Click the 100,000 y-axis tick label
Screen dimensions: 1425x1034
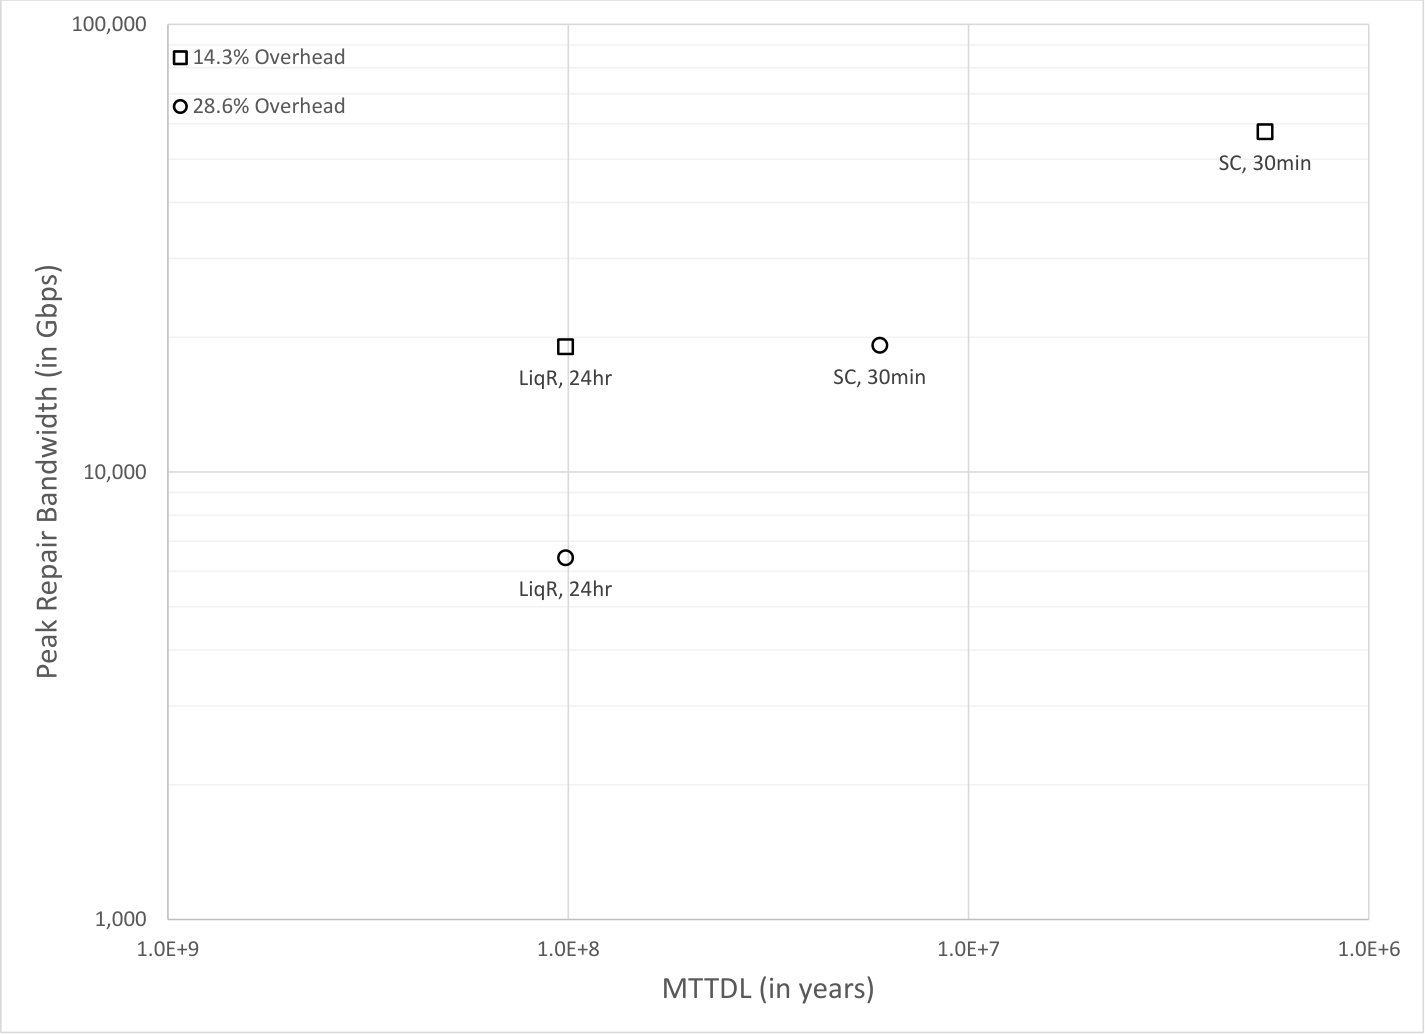pos(110,24)
